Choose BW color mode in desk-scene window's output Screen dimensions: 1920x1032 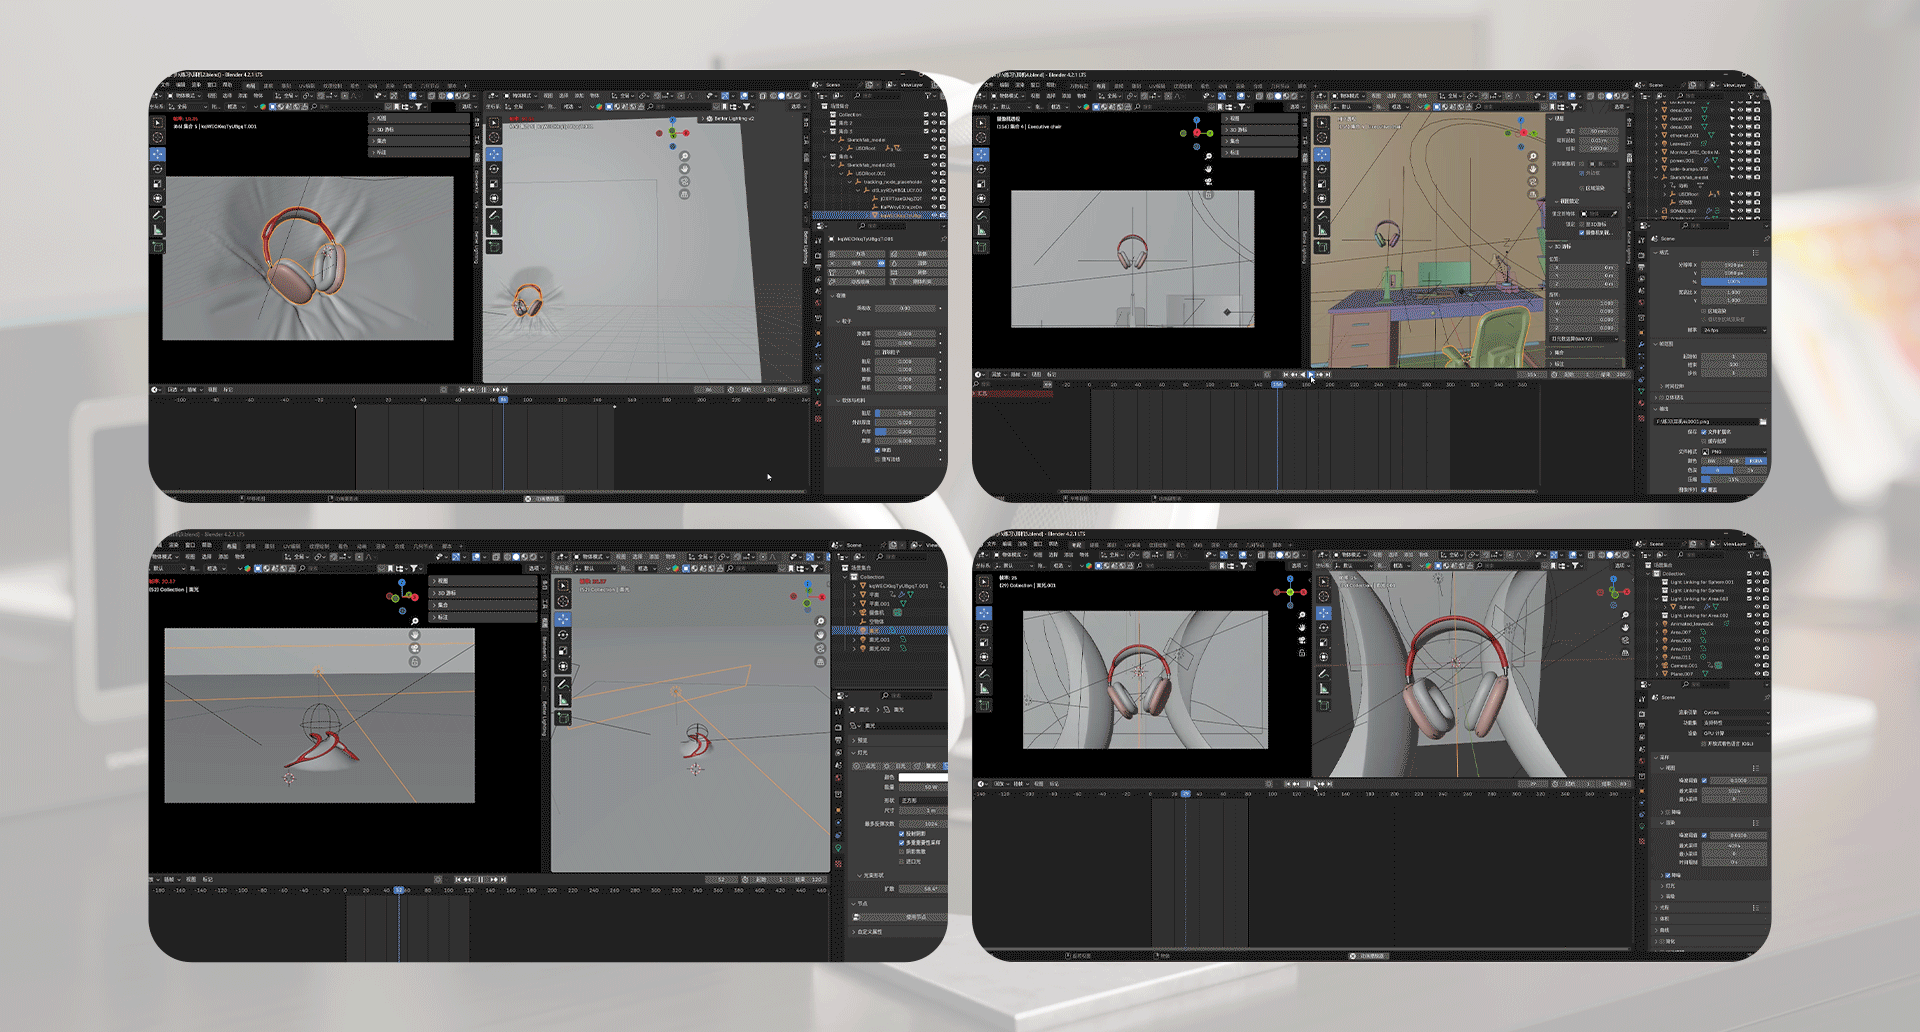(x=1712, y=461)
